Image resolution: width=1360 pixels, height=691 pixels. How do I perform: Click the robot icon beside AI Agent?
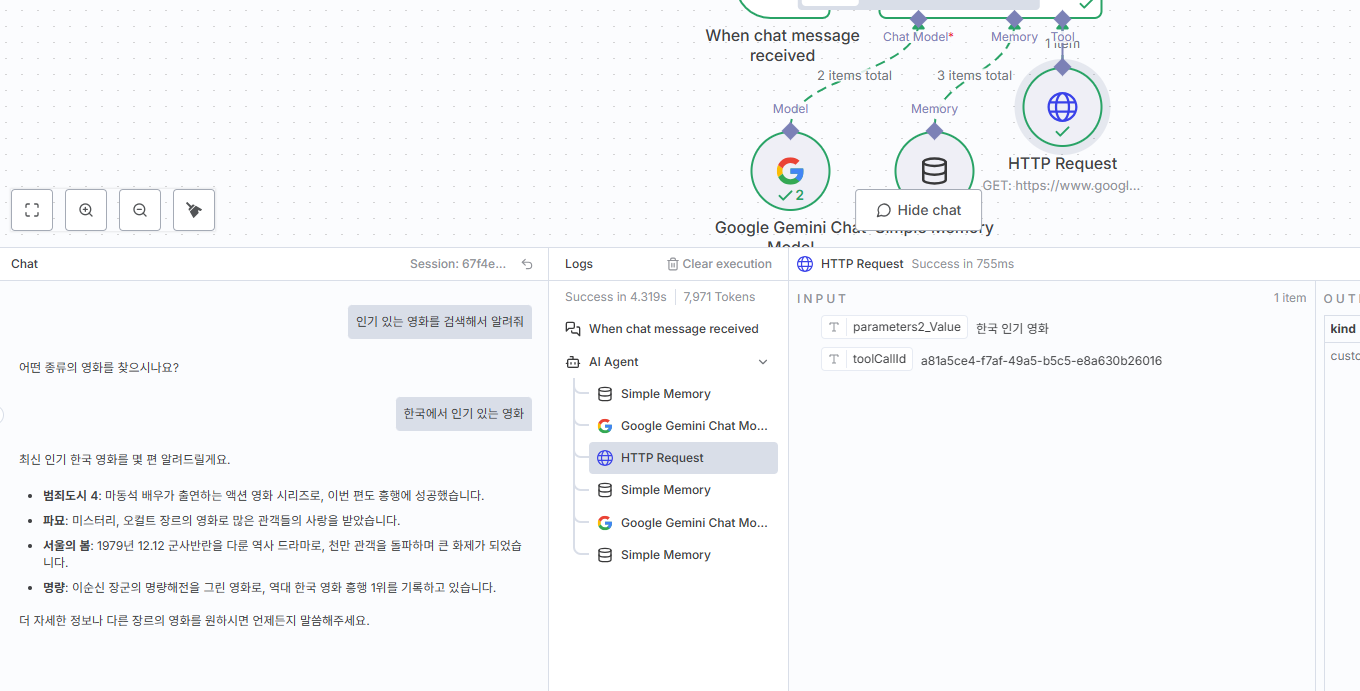[573, 362]
